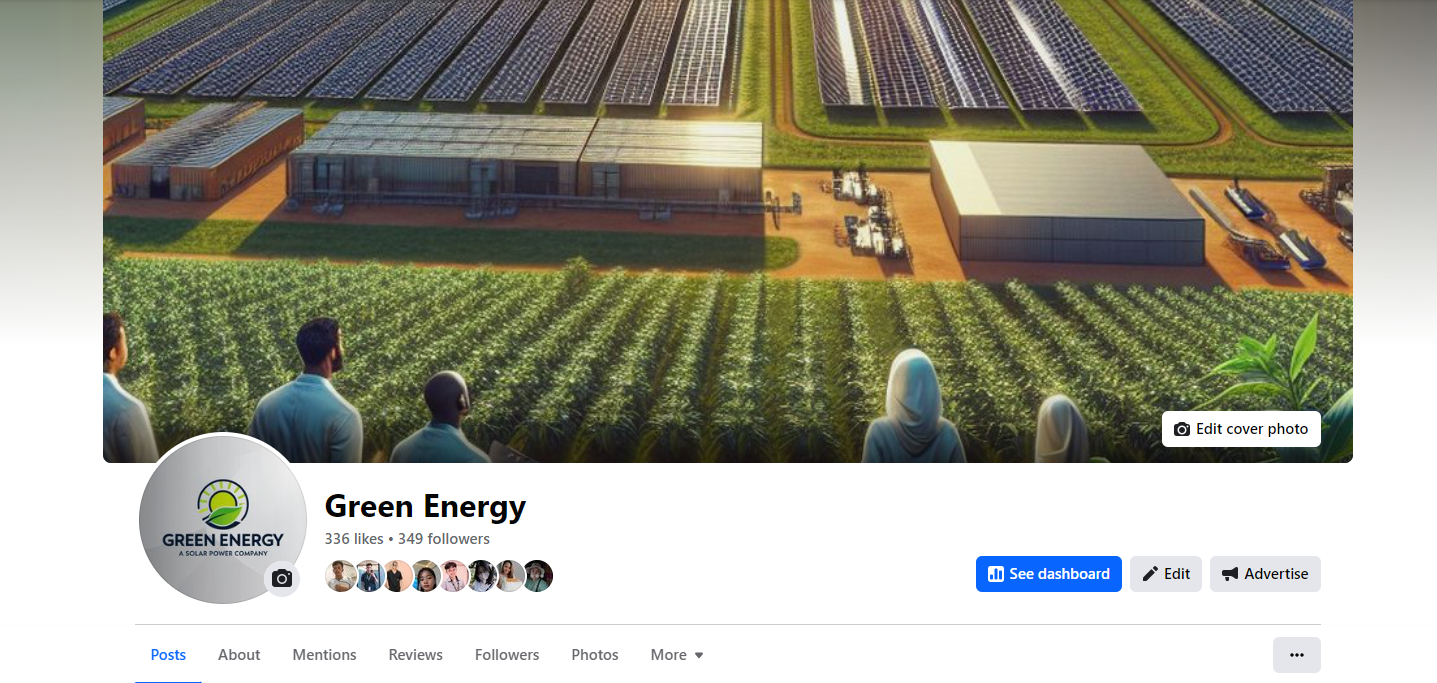1437x683 pixels.
Task: Click the Green Energy page title
Action: [x=425, y=506]
